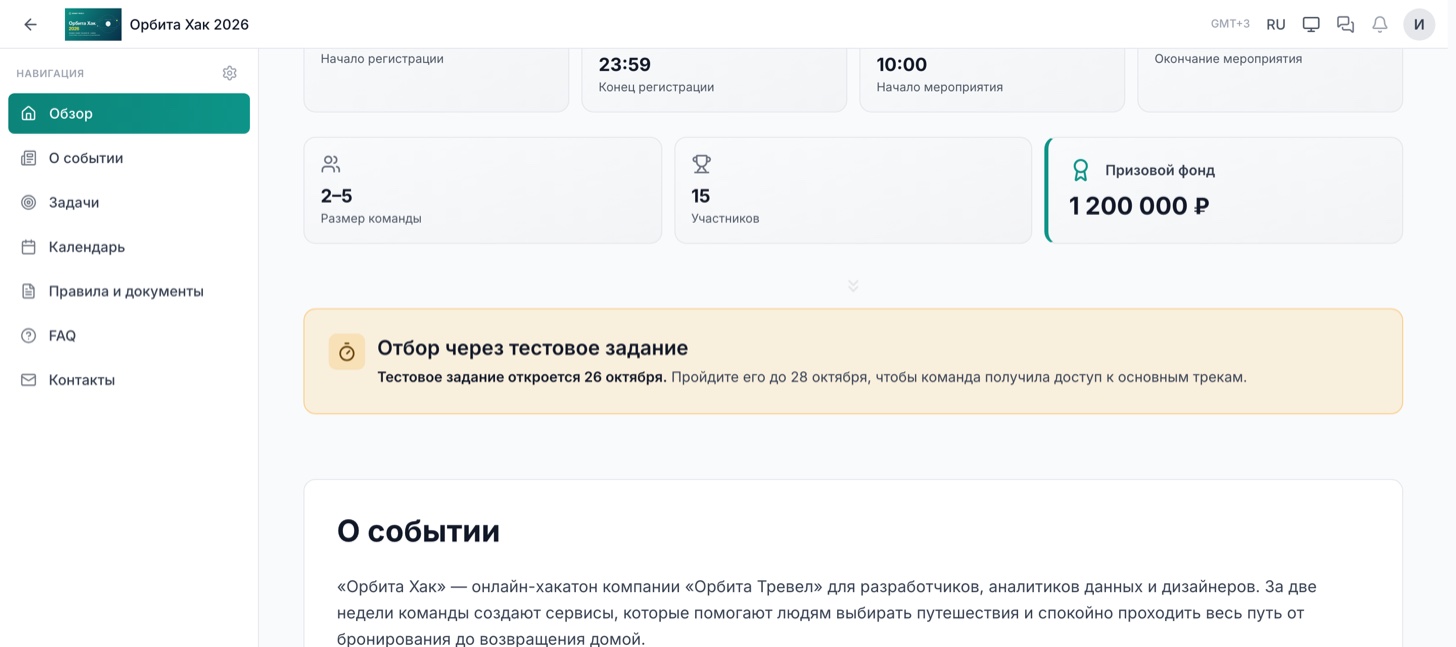Viewport: 1456px width, 647px height.
Task: Click the Размер команды label
Action: (371, 218)
